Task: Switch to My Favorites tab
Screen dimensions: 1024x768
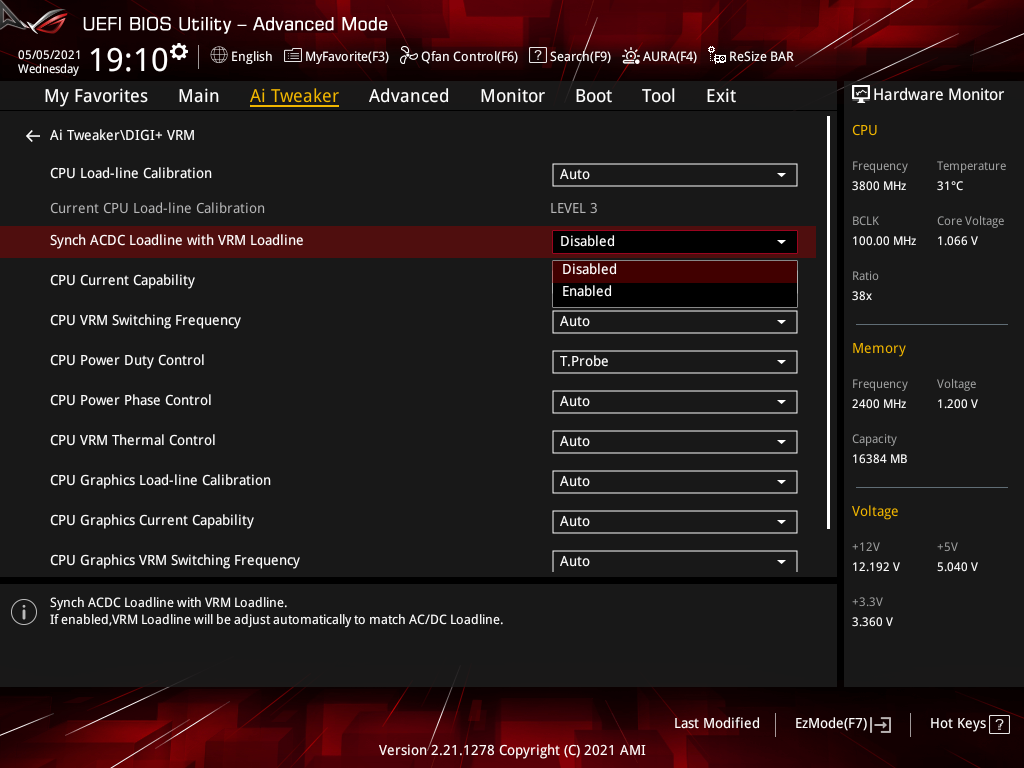Action: pos(96,96)
